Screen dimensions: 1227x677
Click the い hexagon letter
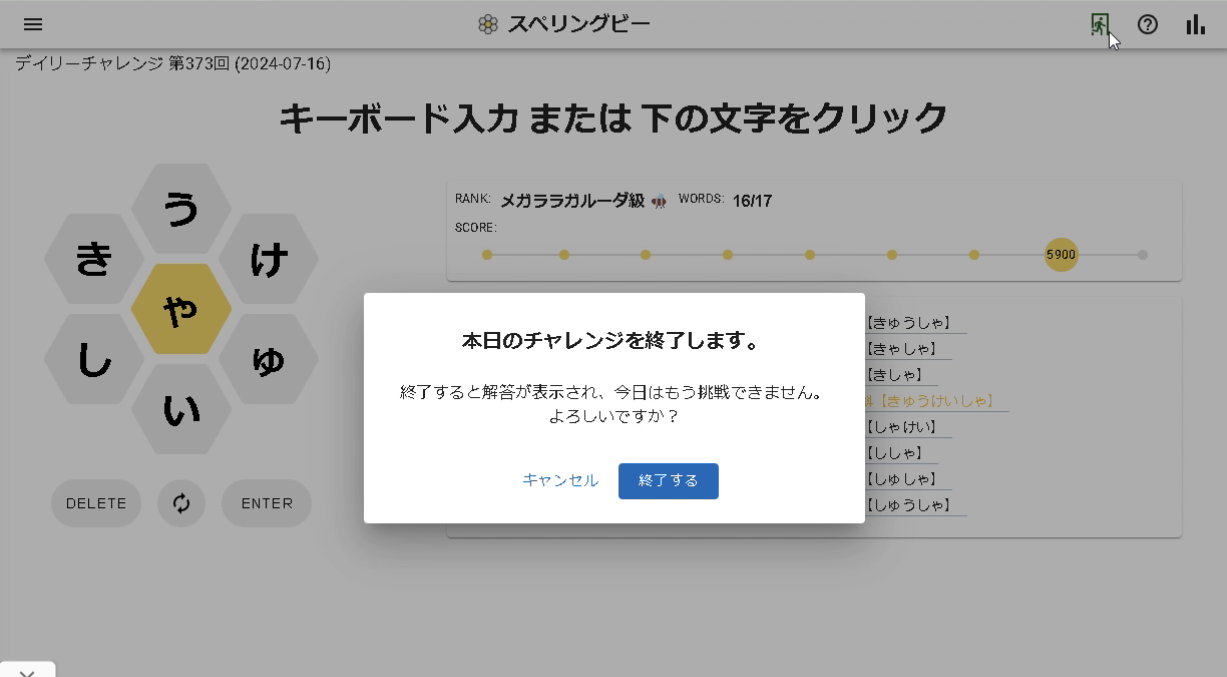point(181,409)
